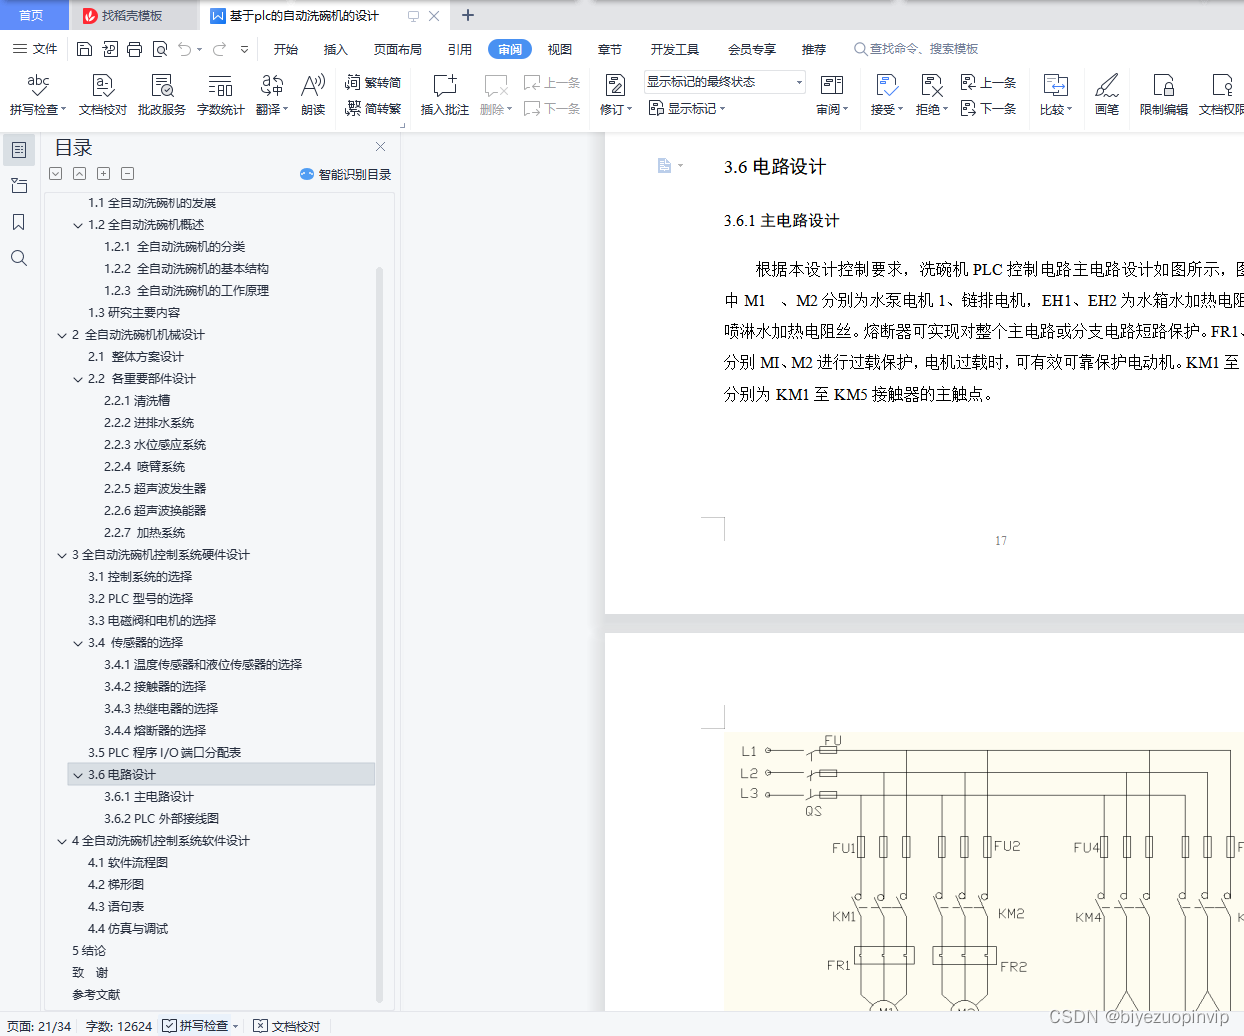Image resolution: width=1244 pixels, height=1036 pixels.
Task: Toggle document proofreading in status bar
Action: point(287,1026)
